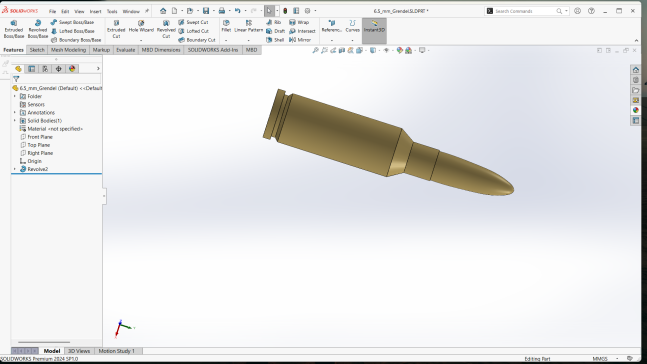Switch to the Sketch tab

[37, 50]
